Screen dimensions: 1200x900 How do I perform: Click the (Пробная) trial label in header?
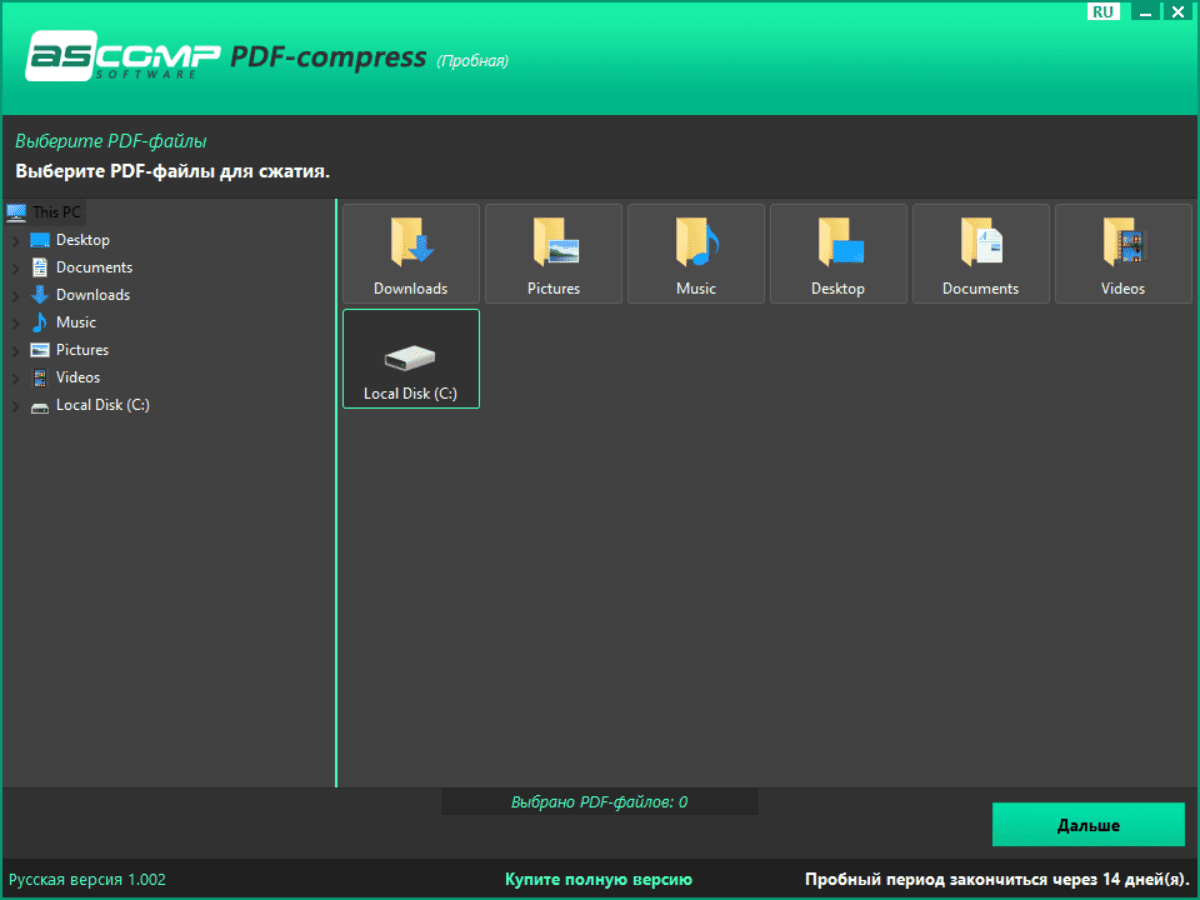click(x=472, y=61)
